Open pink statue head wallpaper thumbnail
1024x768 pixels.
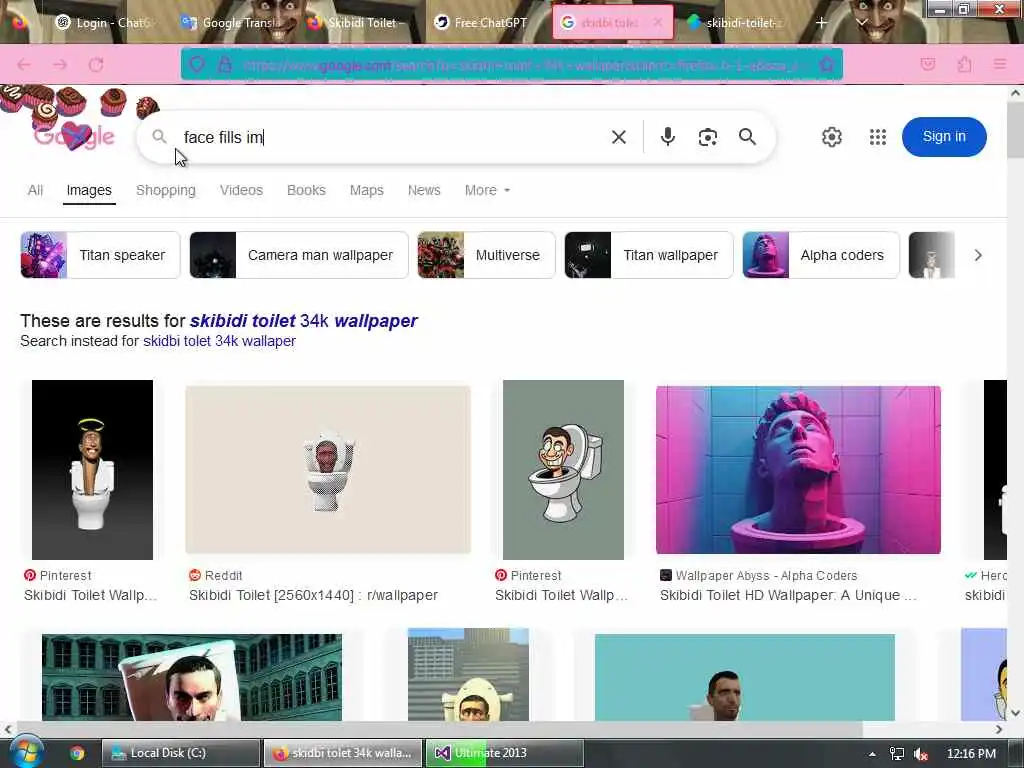(798, 470)
